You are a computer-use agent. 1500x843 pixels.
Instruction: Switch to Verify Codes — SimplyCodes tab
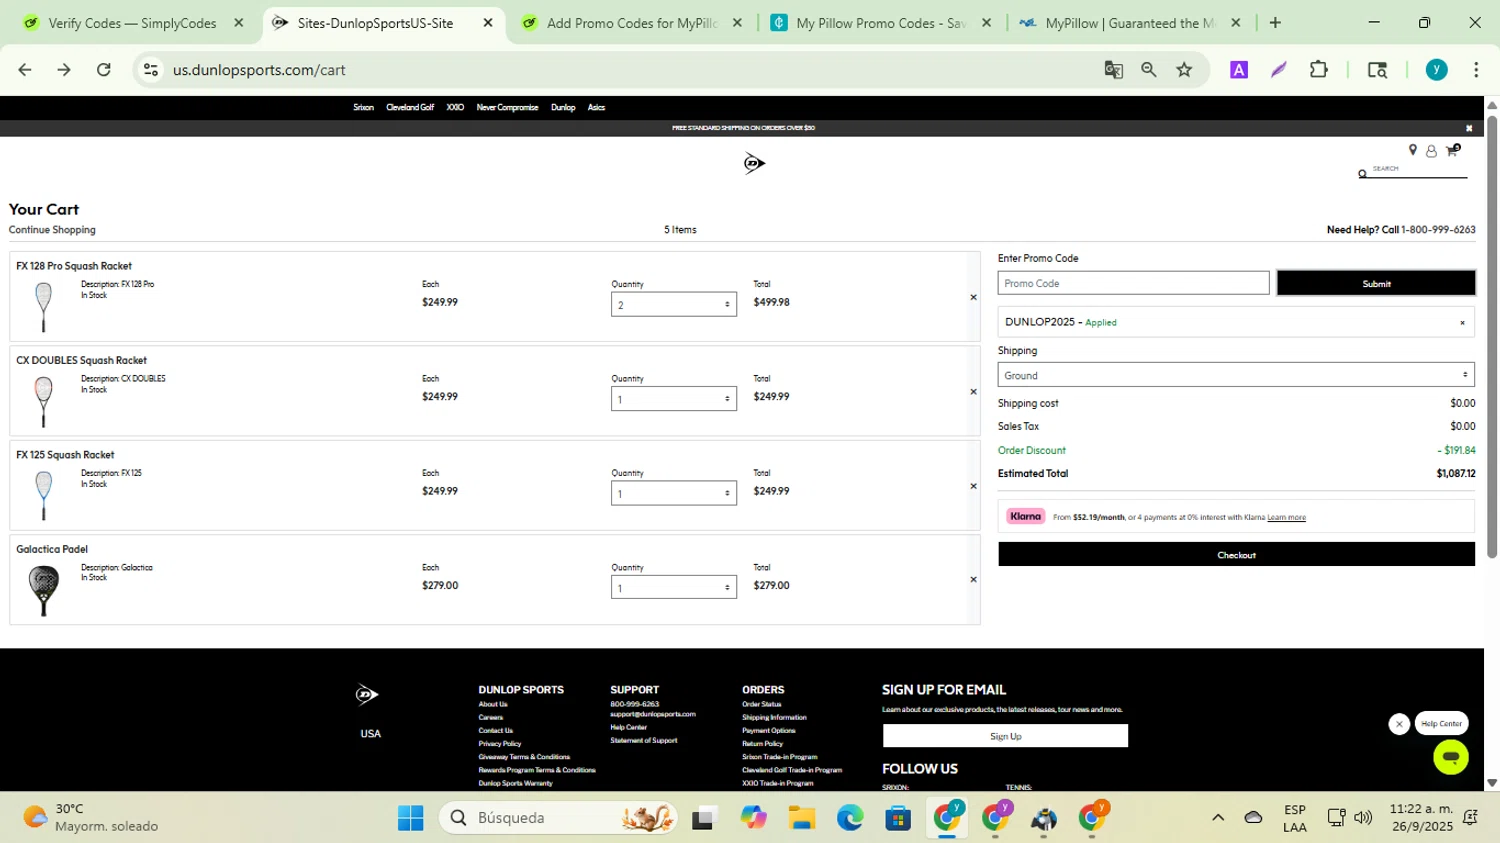pyautogui.click(x=132, y=23)
